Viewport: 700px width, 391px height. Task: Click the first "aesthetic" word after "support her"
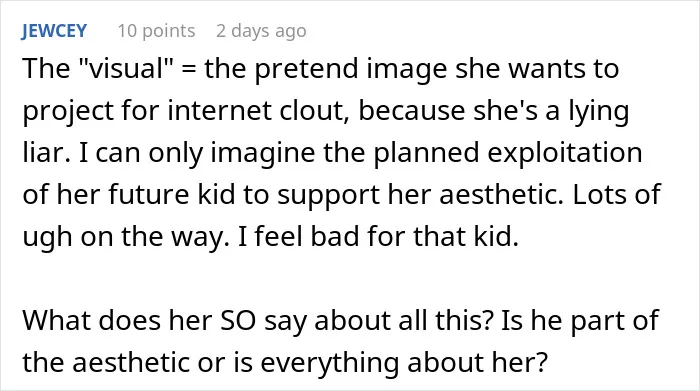(501, 195)
